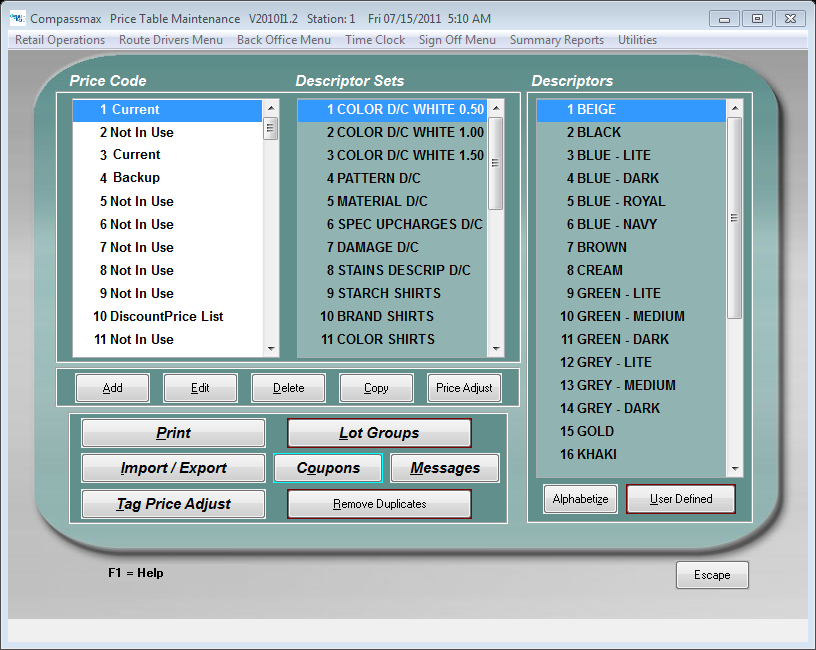The image size is (816, 650).
Task: Click the Descriptors list scroll down arrow
Action: click(x=735, y=468)
